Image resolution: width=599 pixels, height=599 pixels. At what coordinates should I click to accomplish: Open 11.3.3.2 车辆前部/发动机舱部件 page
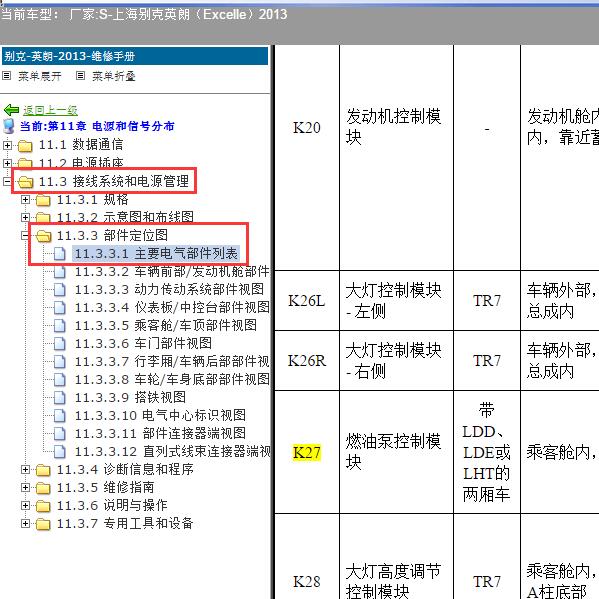(172, 271)
